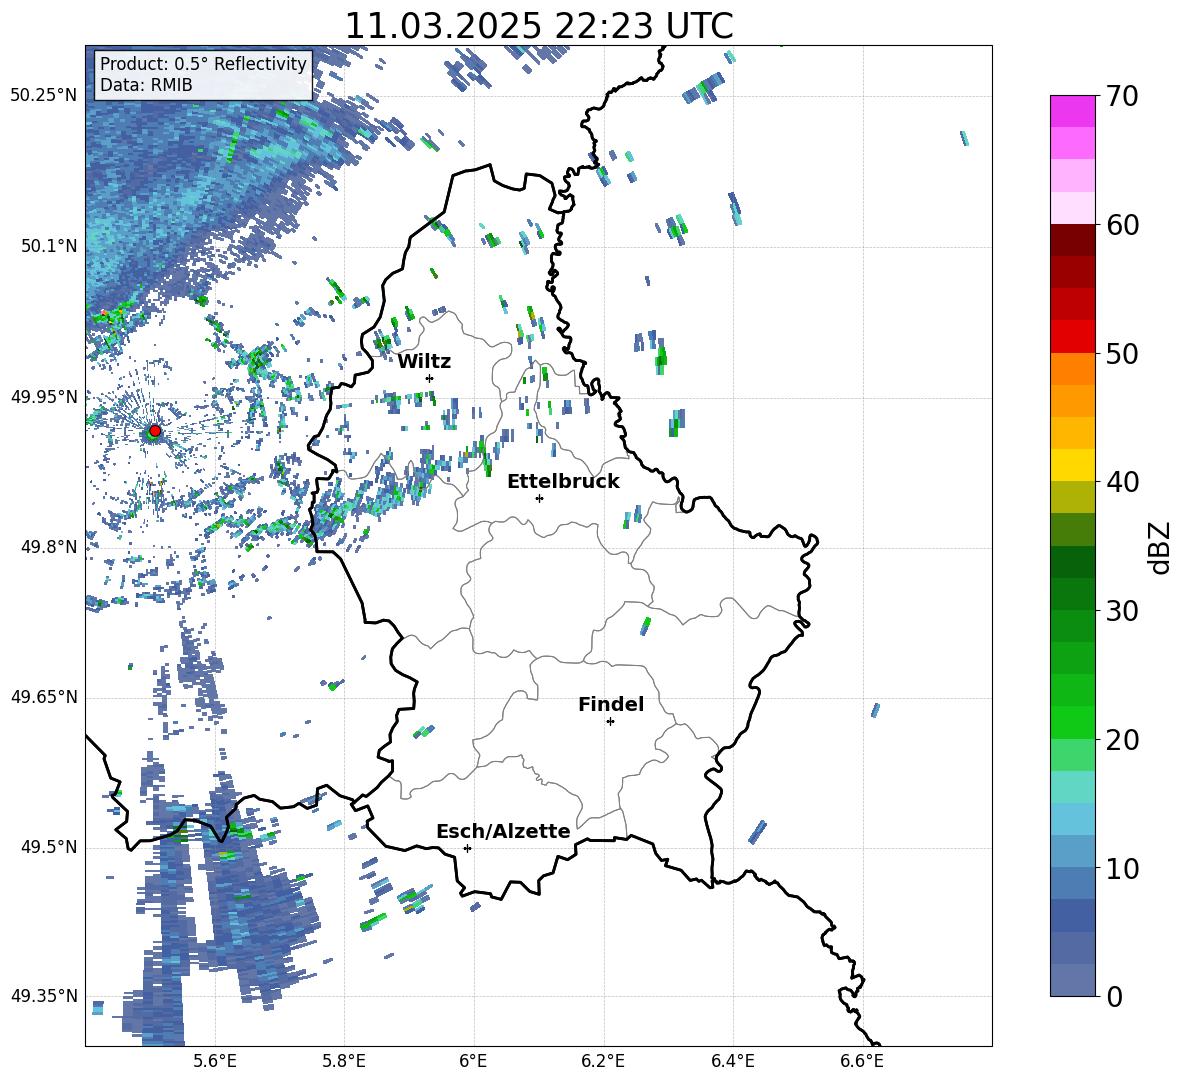This screenshot has width=1184, height=1081.
Task: Pick the yellow 40 dBZ colorbar segment
Action: click(1073, 465)
